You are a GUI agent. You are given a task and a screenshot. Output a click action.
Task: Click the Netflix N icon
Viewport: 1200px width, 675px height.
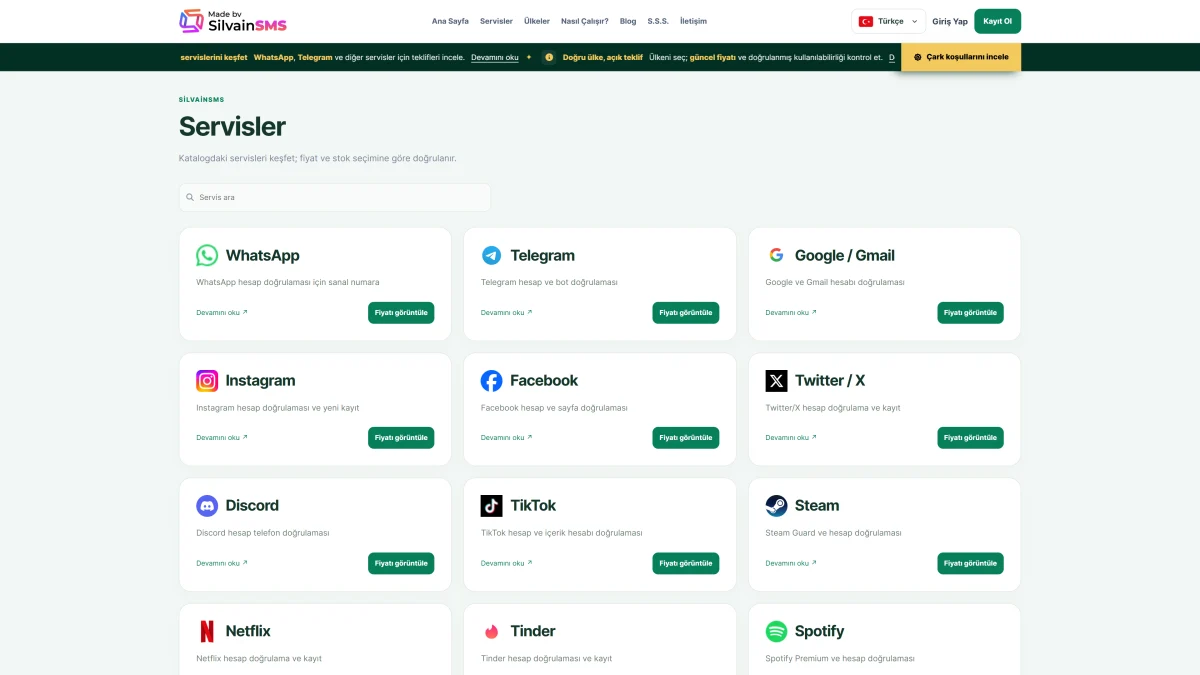[207, 631]
